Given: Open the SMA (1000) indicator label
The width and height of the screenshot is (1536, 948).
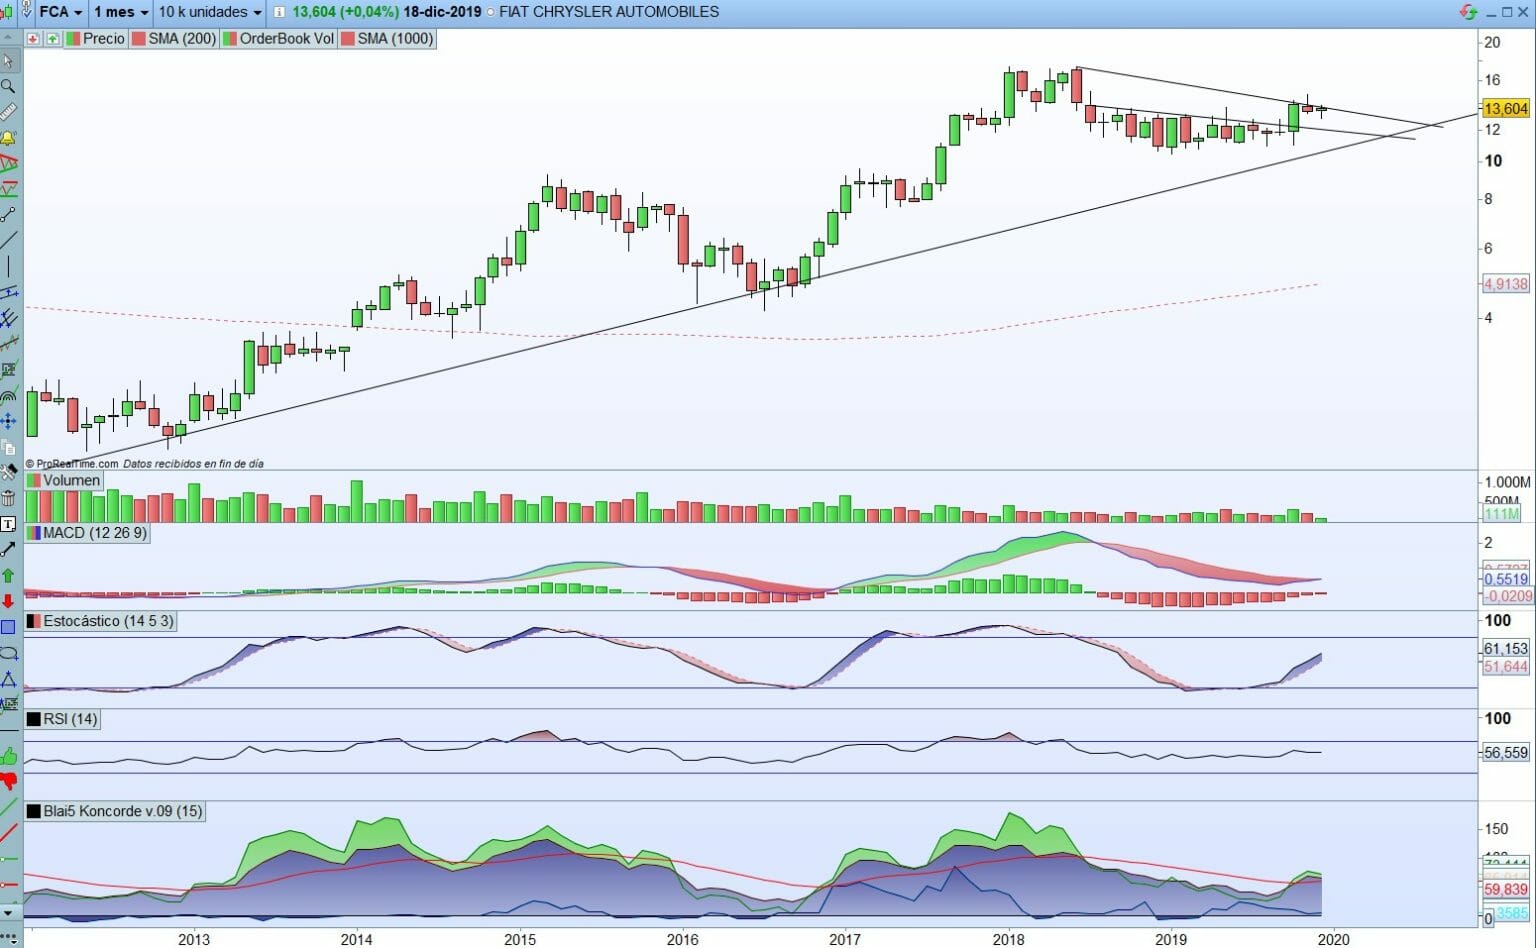Looking at the screenshot, I should pos(388,39).
